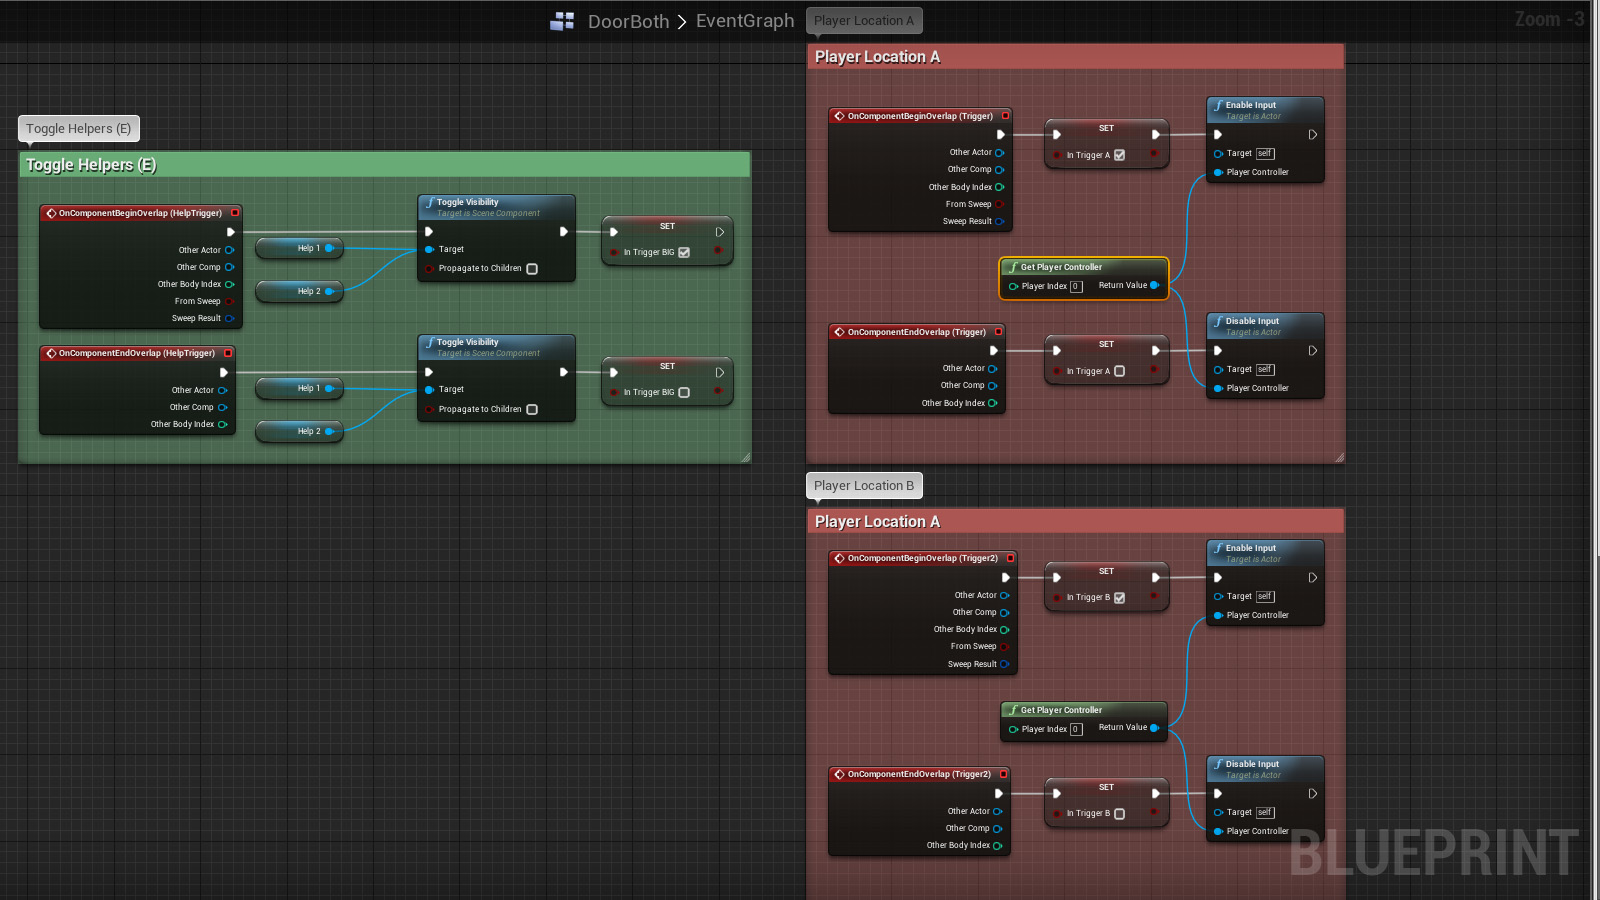Edit Player Index field on highlighted Get Player Controller
Image resolution: width=1600 pixels, height=900 pixels.
(1076, 286)
